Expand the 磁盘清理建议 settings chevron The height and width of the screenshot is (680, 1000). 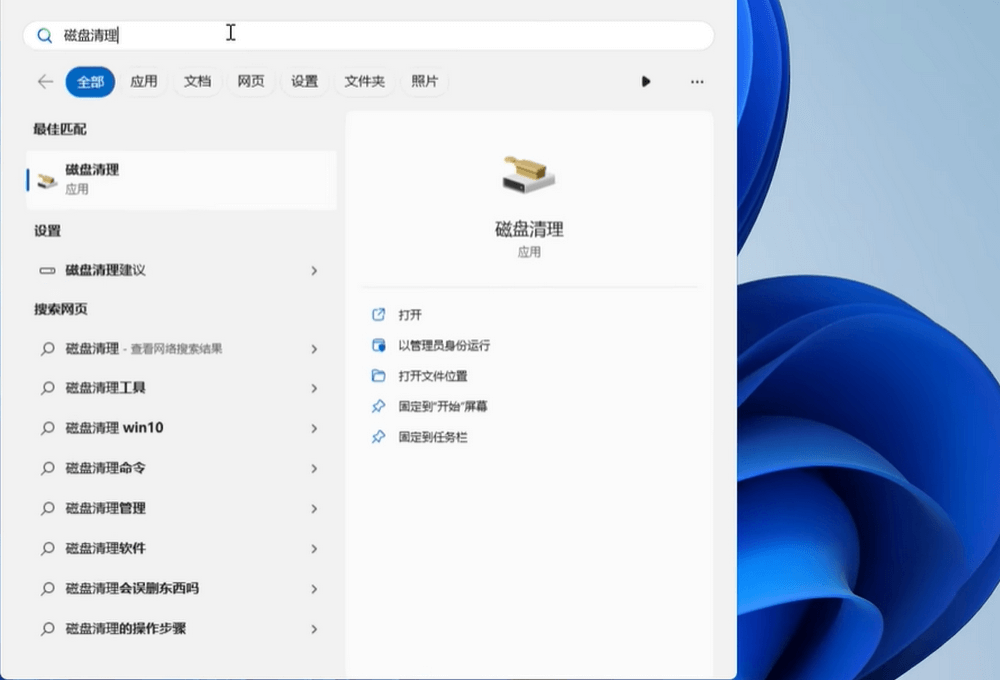point(314,271)
